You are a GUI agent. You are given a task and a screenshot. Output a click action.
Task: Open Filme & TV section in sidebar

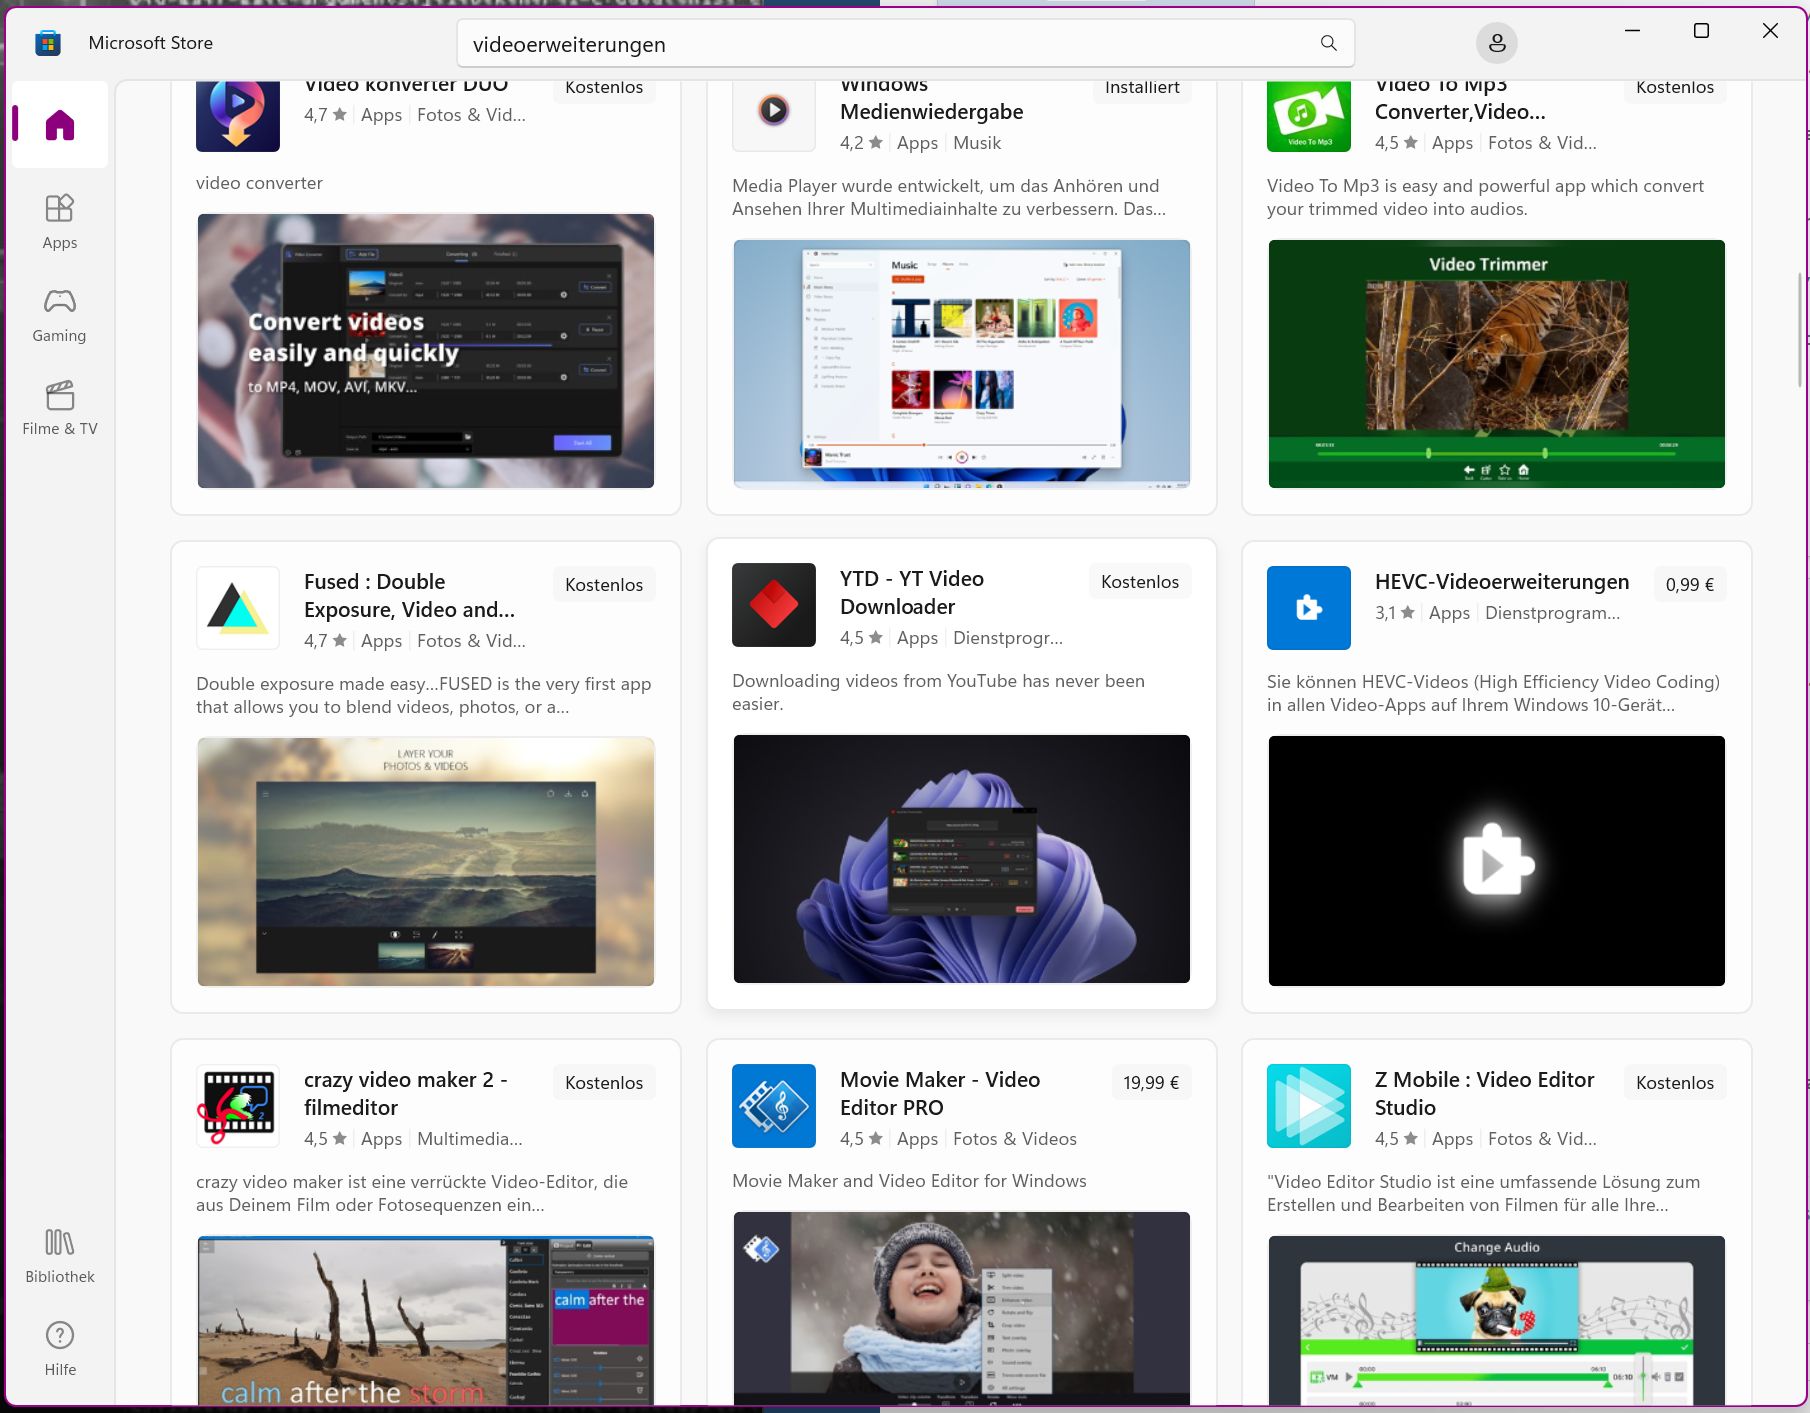[x=60, y=408]
